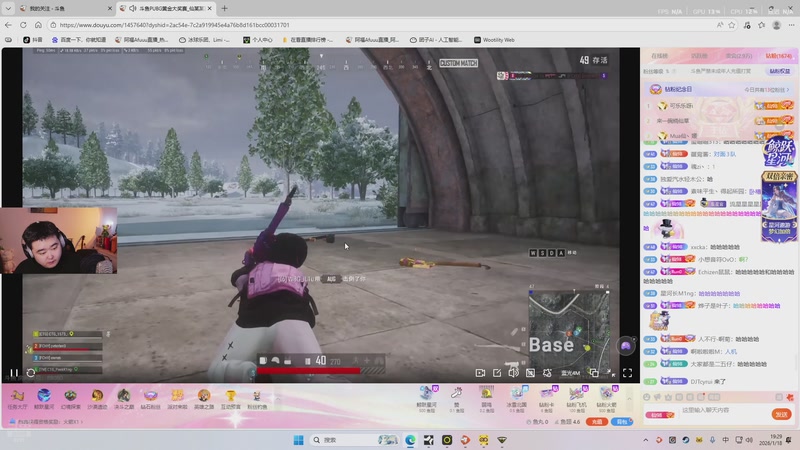Switch to web fullscreen arrows icon

pos(611,373)
